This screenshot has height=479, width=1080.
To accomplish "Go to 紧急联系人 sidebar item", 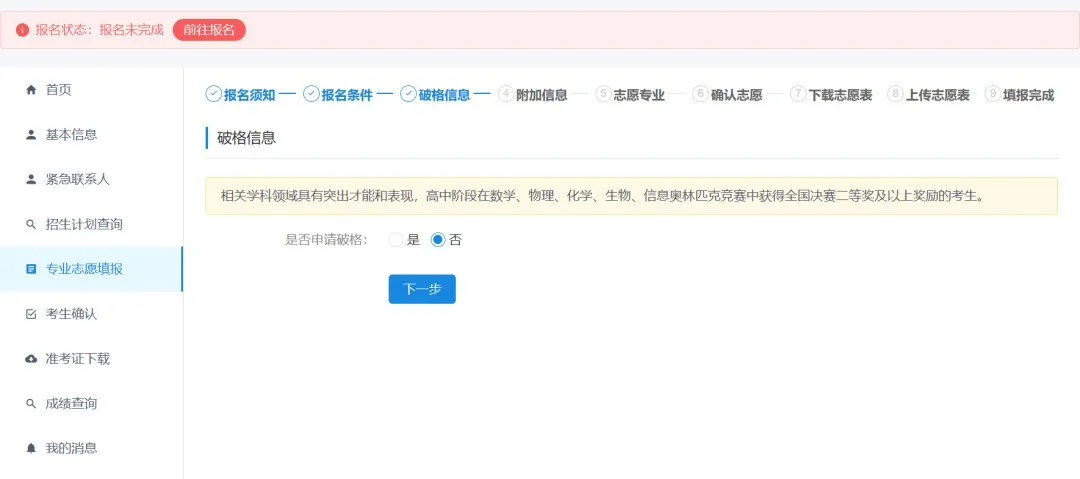I will [91, 180].
